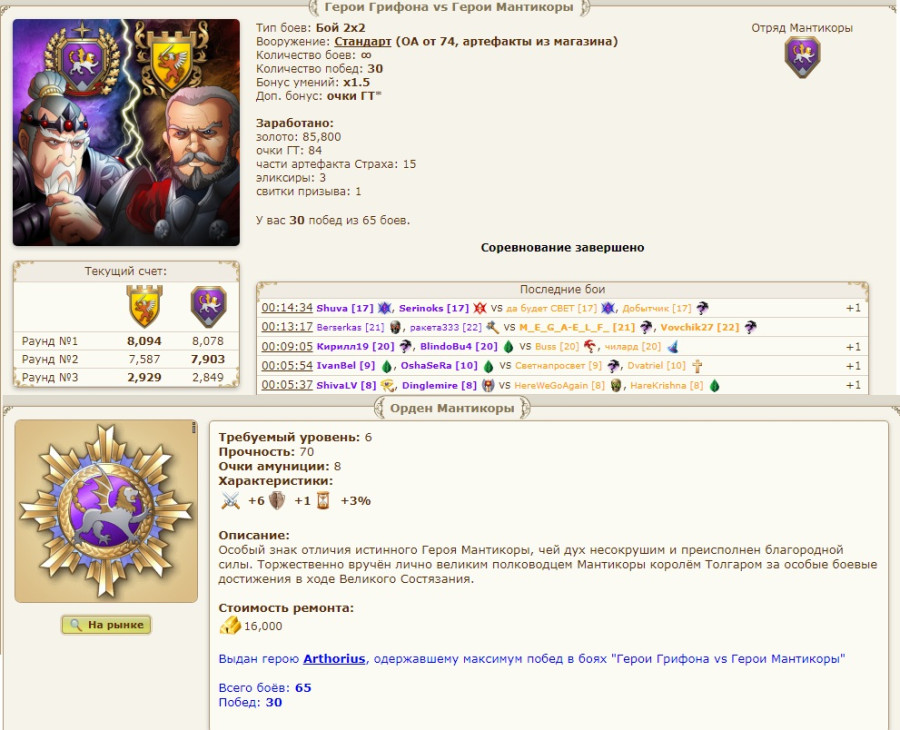Click the cross faction icon beside Dvatriel [10]

[697, 366]
